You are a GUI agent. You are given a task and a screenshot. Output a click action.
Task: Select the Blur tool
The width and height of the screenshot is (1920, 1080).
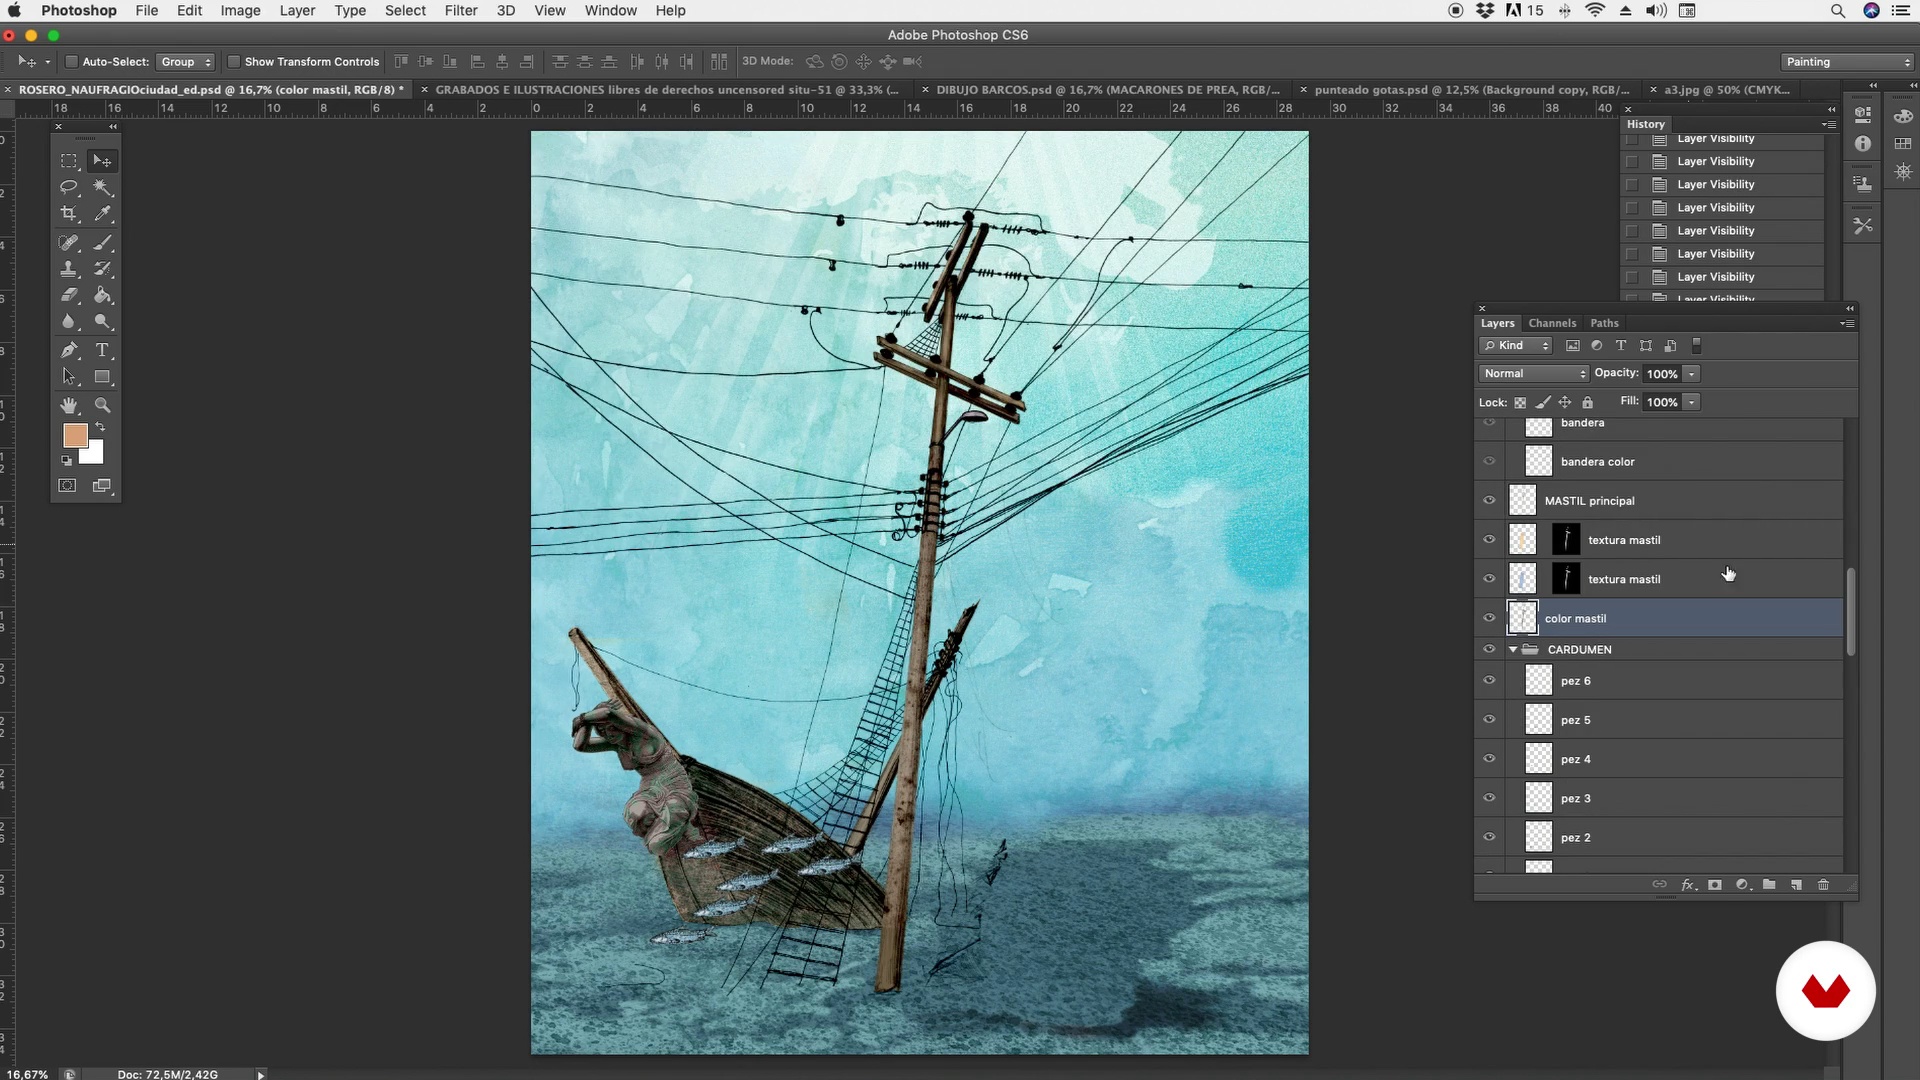coord(68,322)
